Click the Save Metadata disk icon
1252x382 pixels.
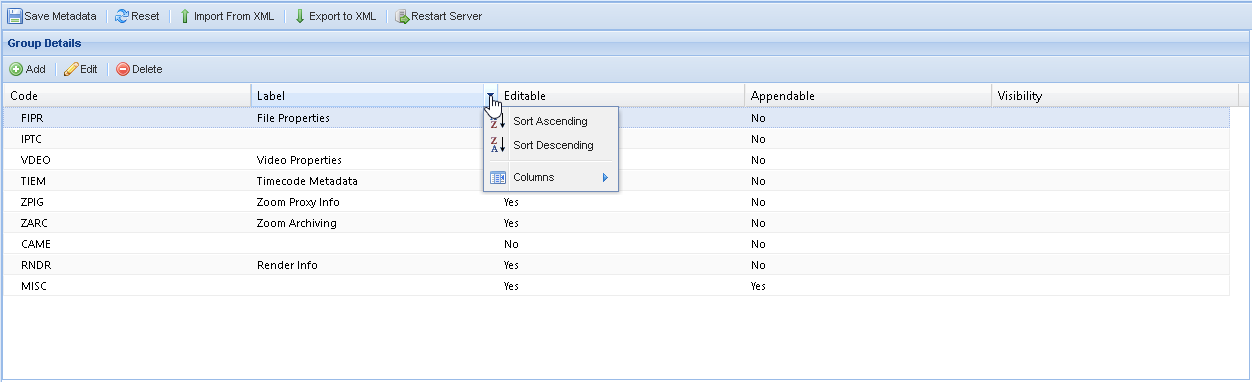pyautogui.click(x=15, y=16)
